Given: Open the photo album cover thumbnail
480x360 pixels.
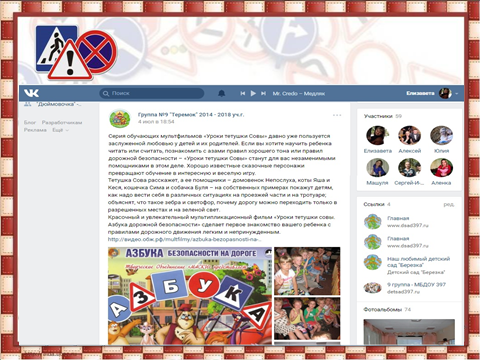Looking at the screenshot, I should tap(409, 332).
